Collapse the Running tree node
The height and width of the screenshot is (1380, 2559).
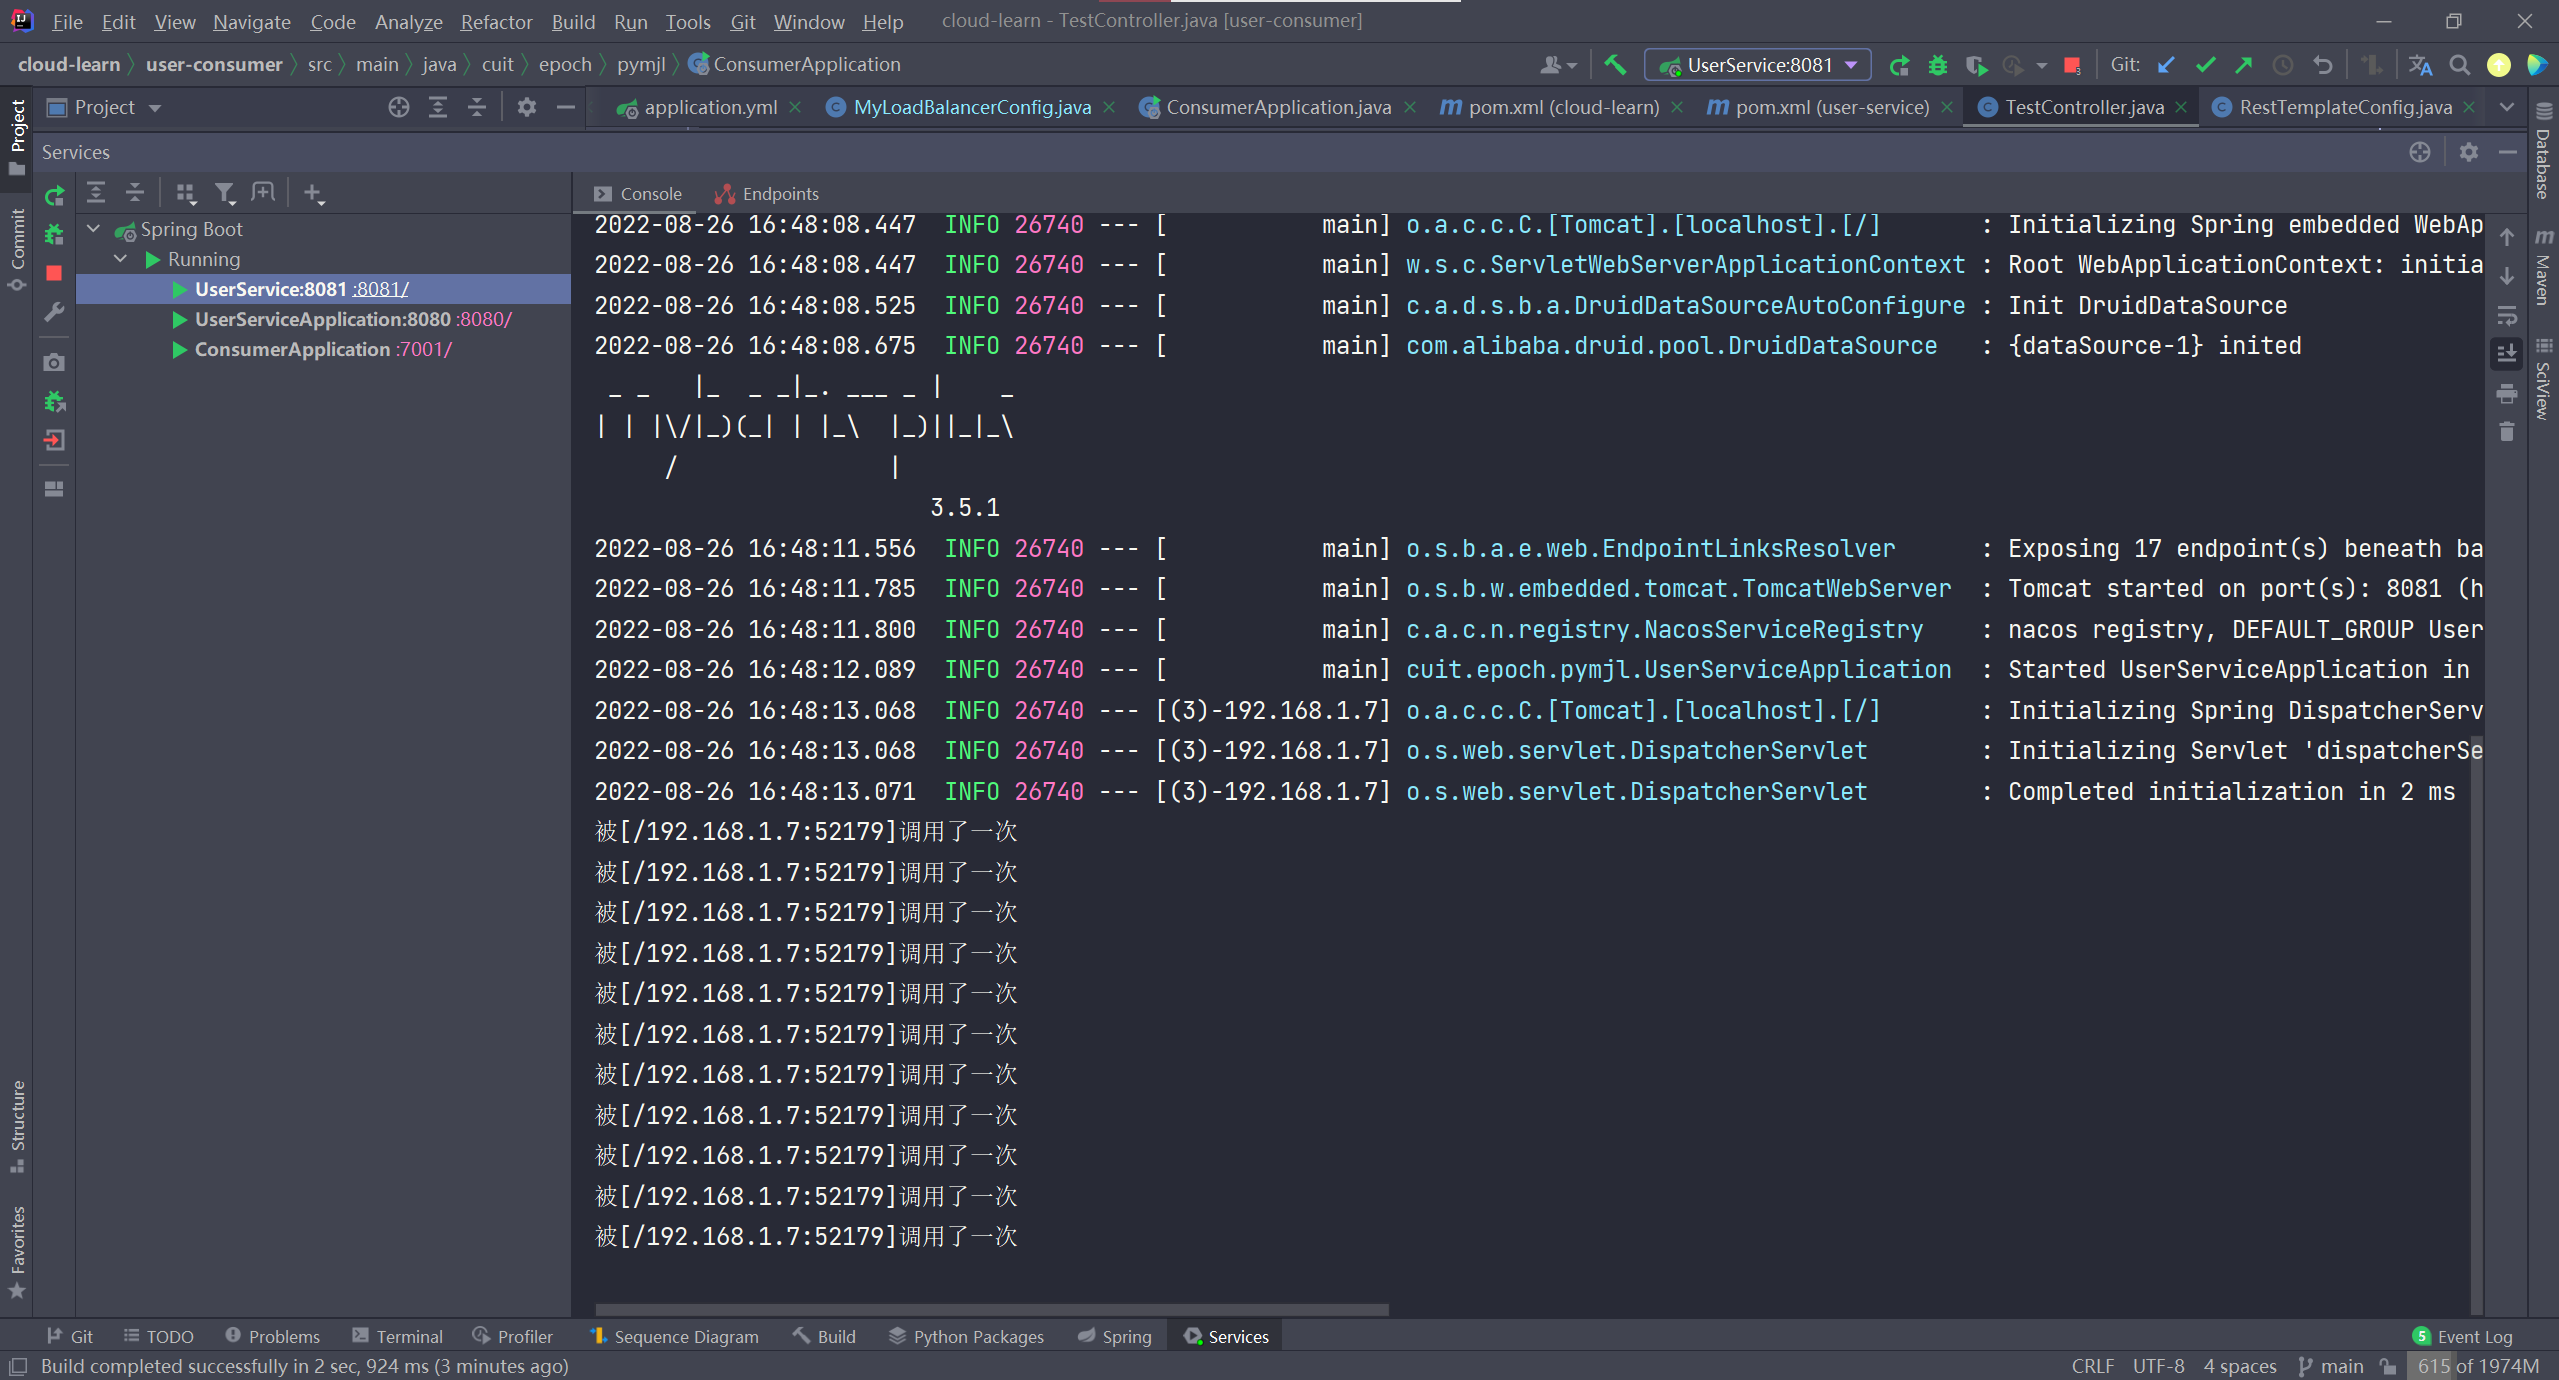click(121, 259)
